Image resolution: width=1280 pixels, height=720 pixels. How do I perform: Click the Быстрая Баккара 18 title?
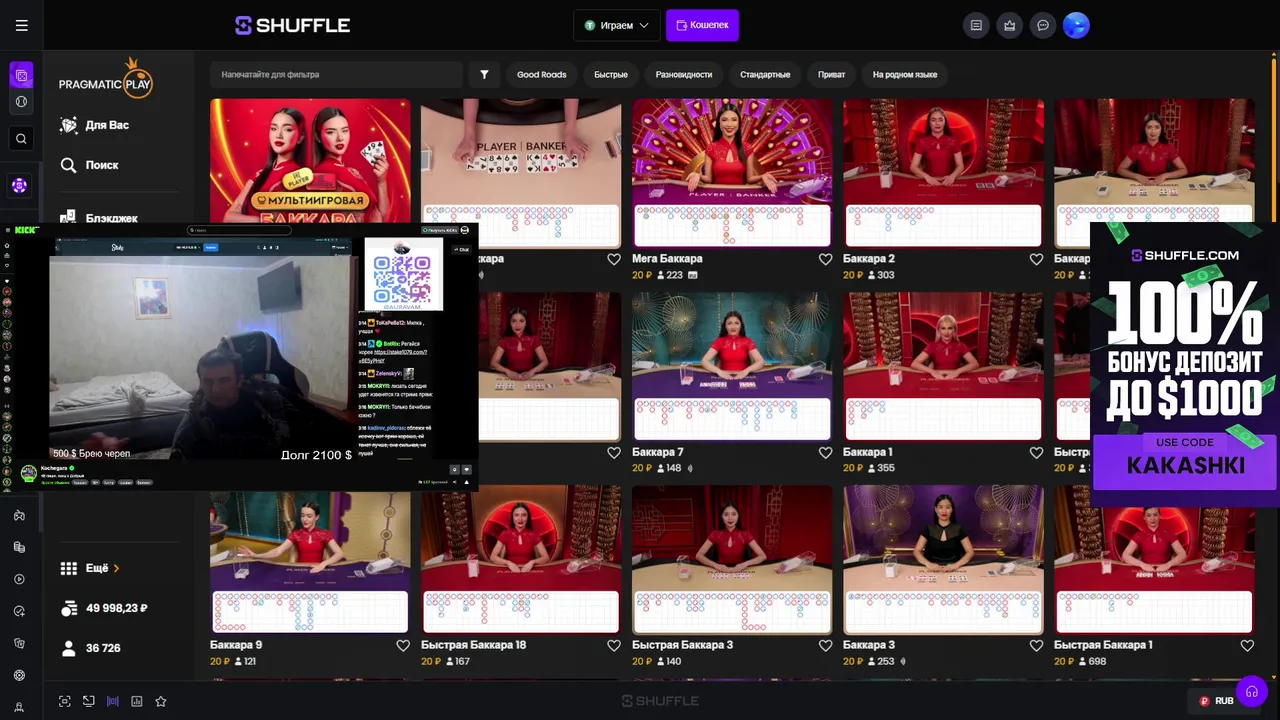(x=474, y=645)
